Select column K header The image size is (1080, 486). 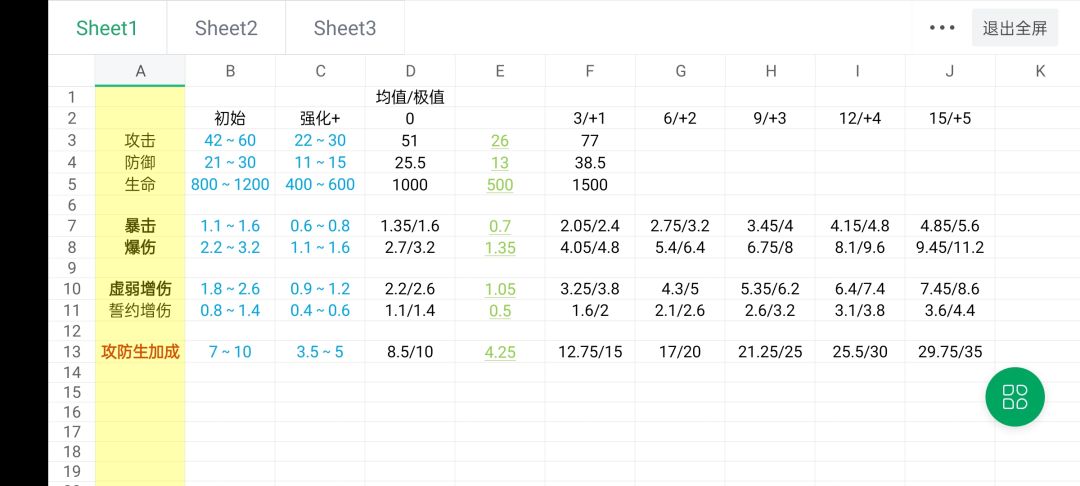pos(1040,70)
